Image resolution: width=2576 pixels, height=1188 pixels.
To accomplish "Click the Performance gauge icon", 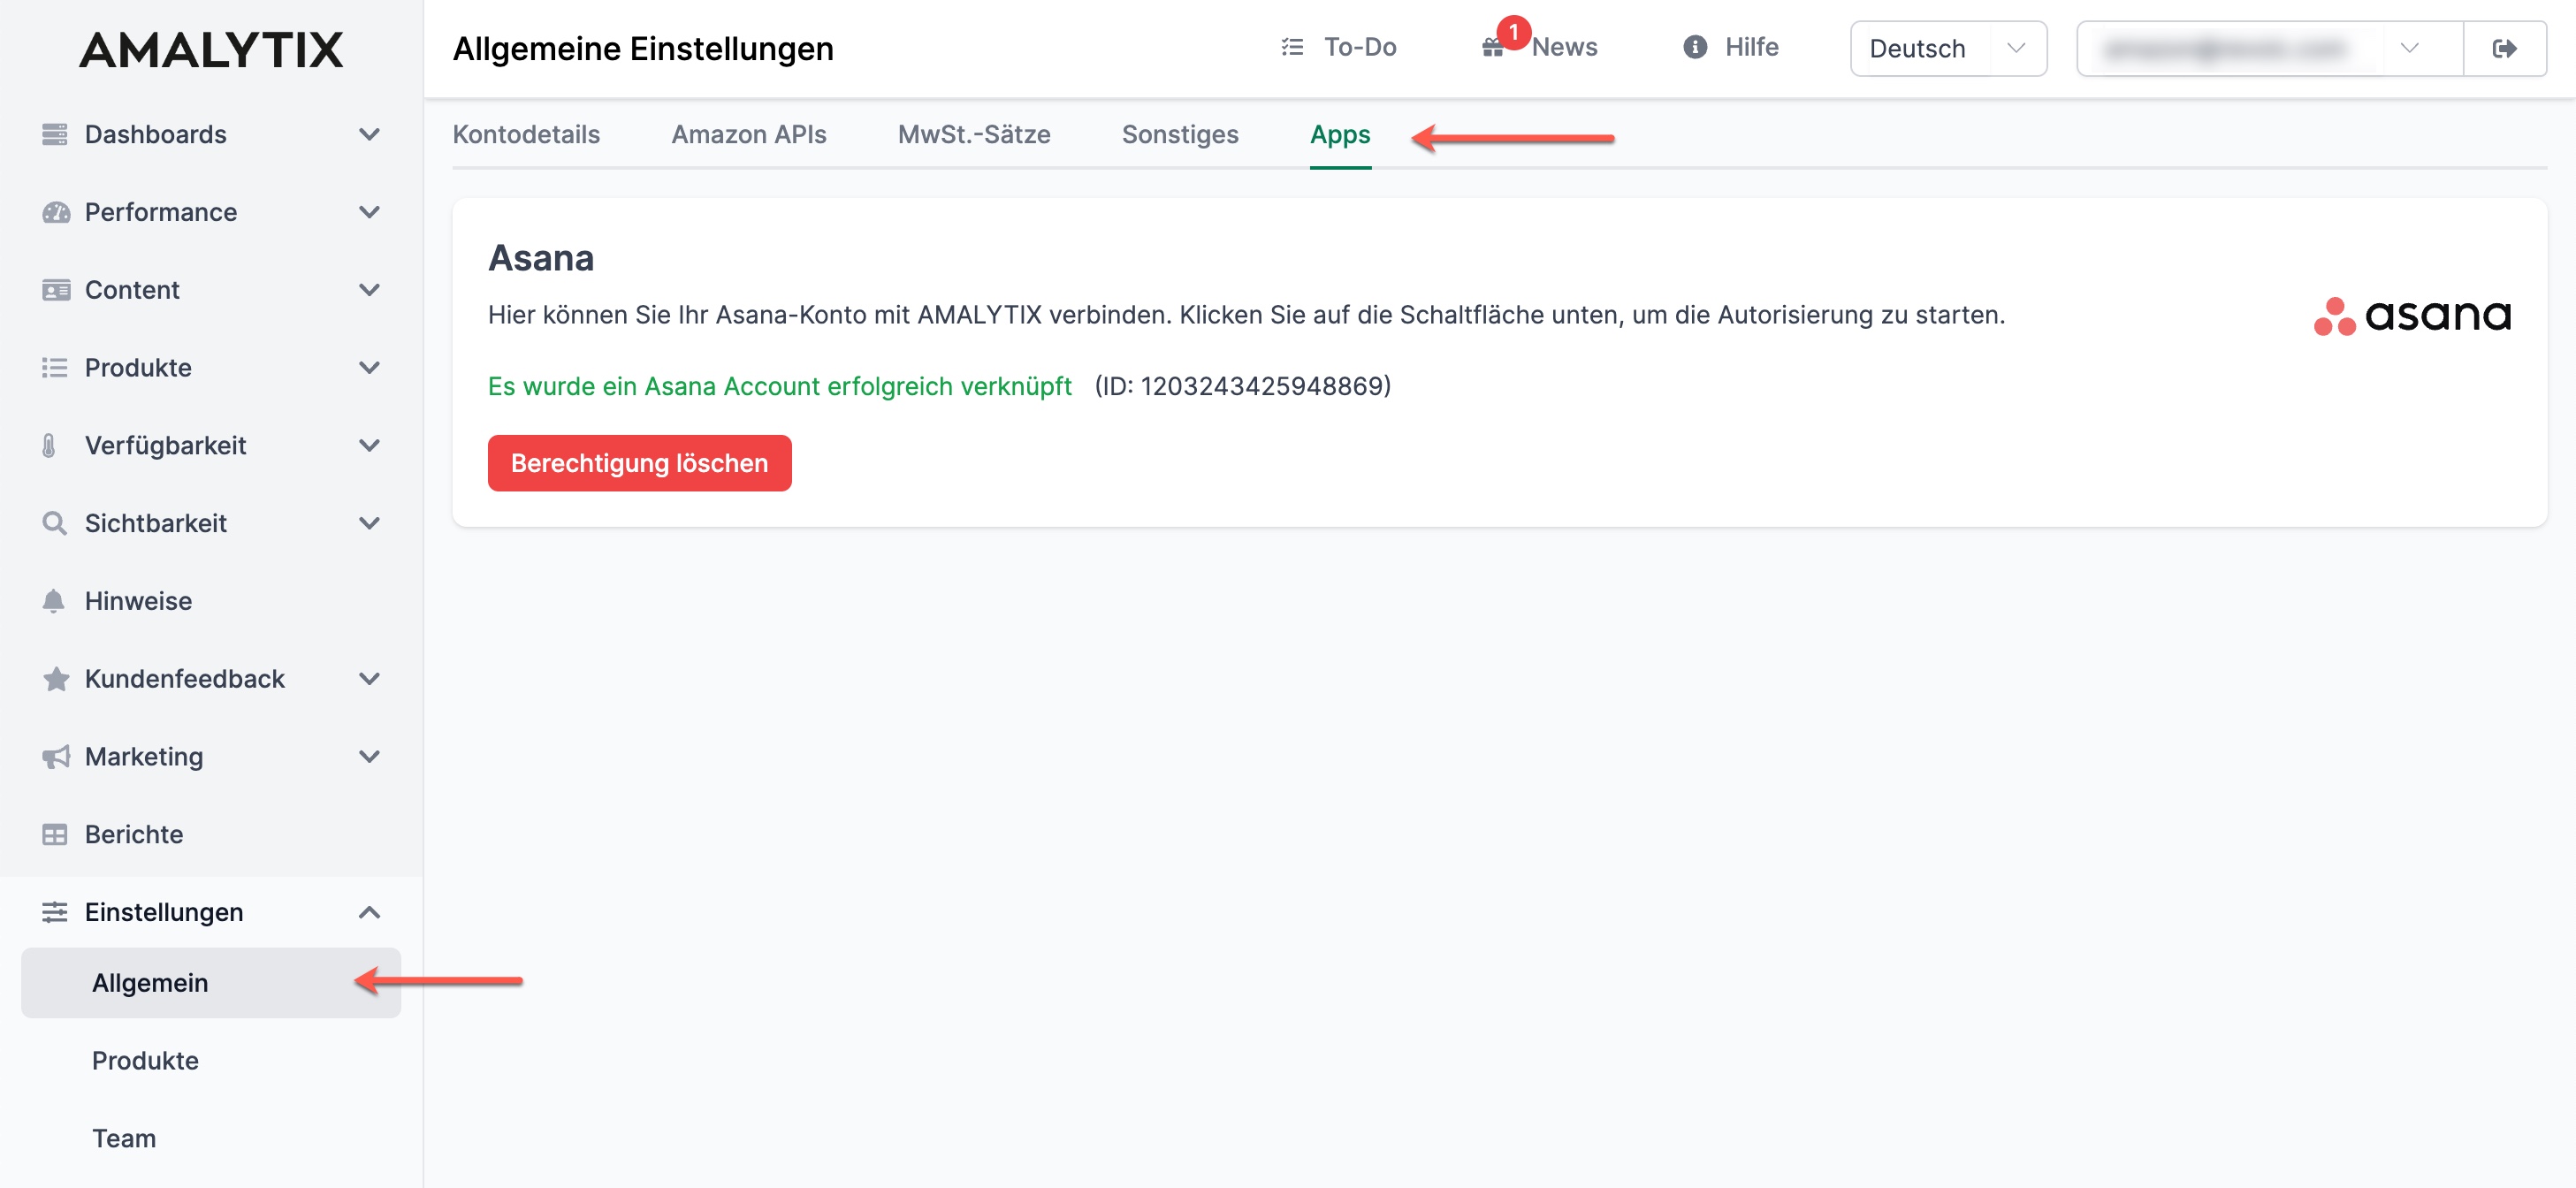I will point(56,212).
